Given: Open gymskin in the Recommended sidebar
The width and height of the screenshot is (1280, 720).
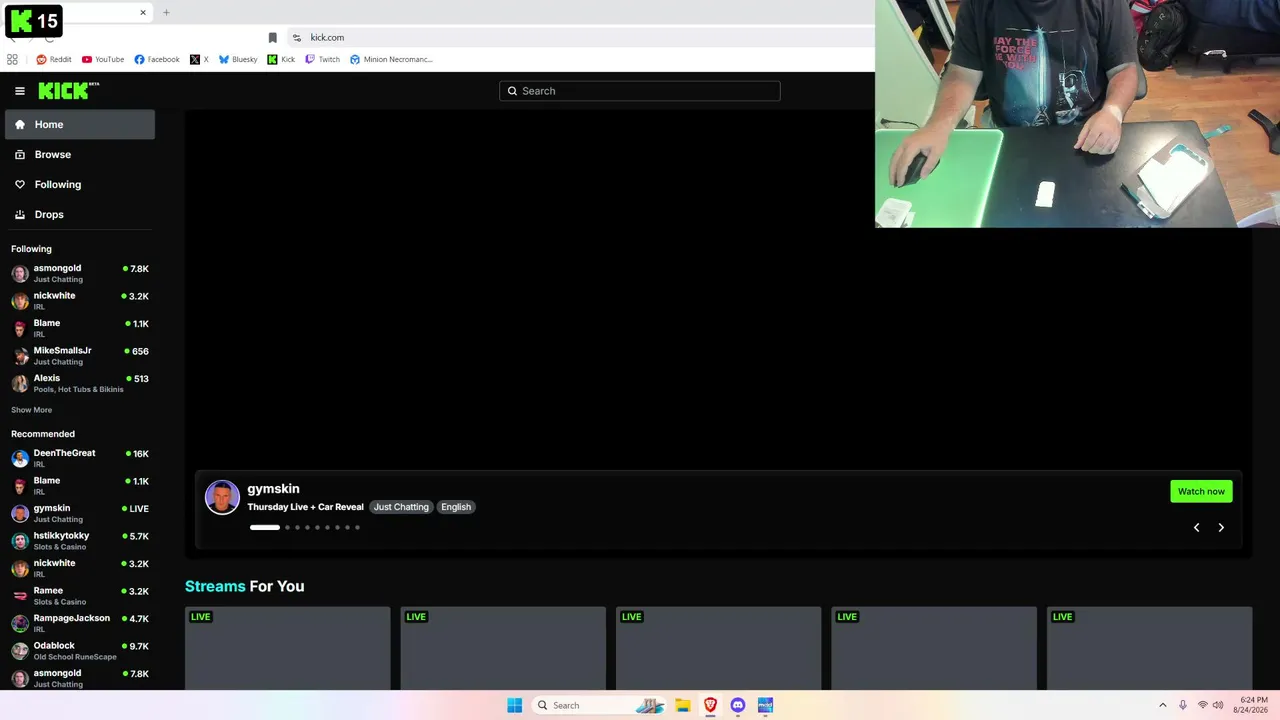Looking at the screenshot, I should [80, 513].
